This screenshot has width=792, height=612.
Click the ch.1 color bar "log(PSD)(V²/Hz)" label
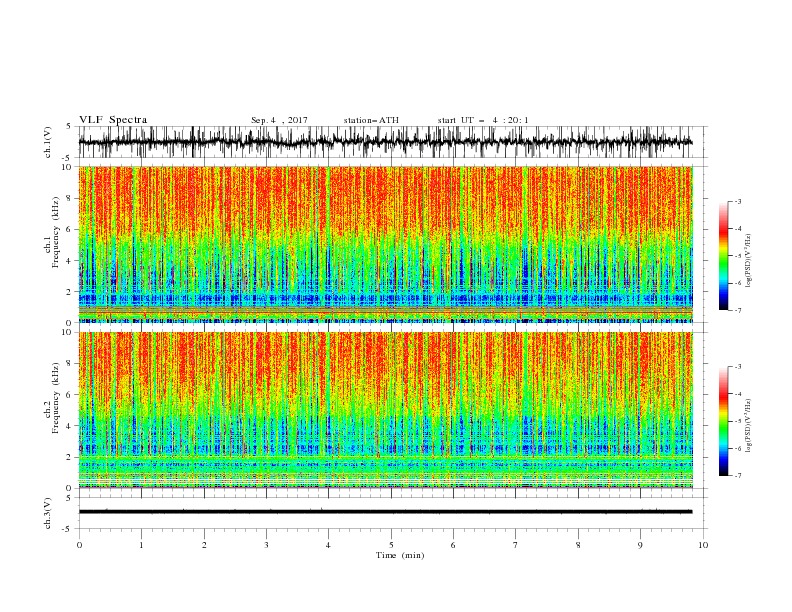point(748,261)
